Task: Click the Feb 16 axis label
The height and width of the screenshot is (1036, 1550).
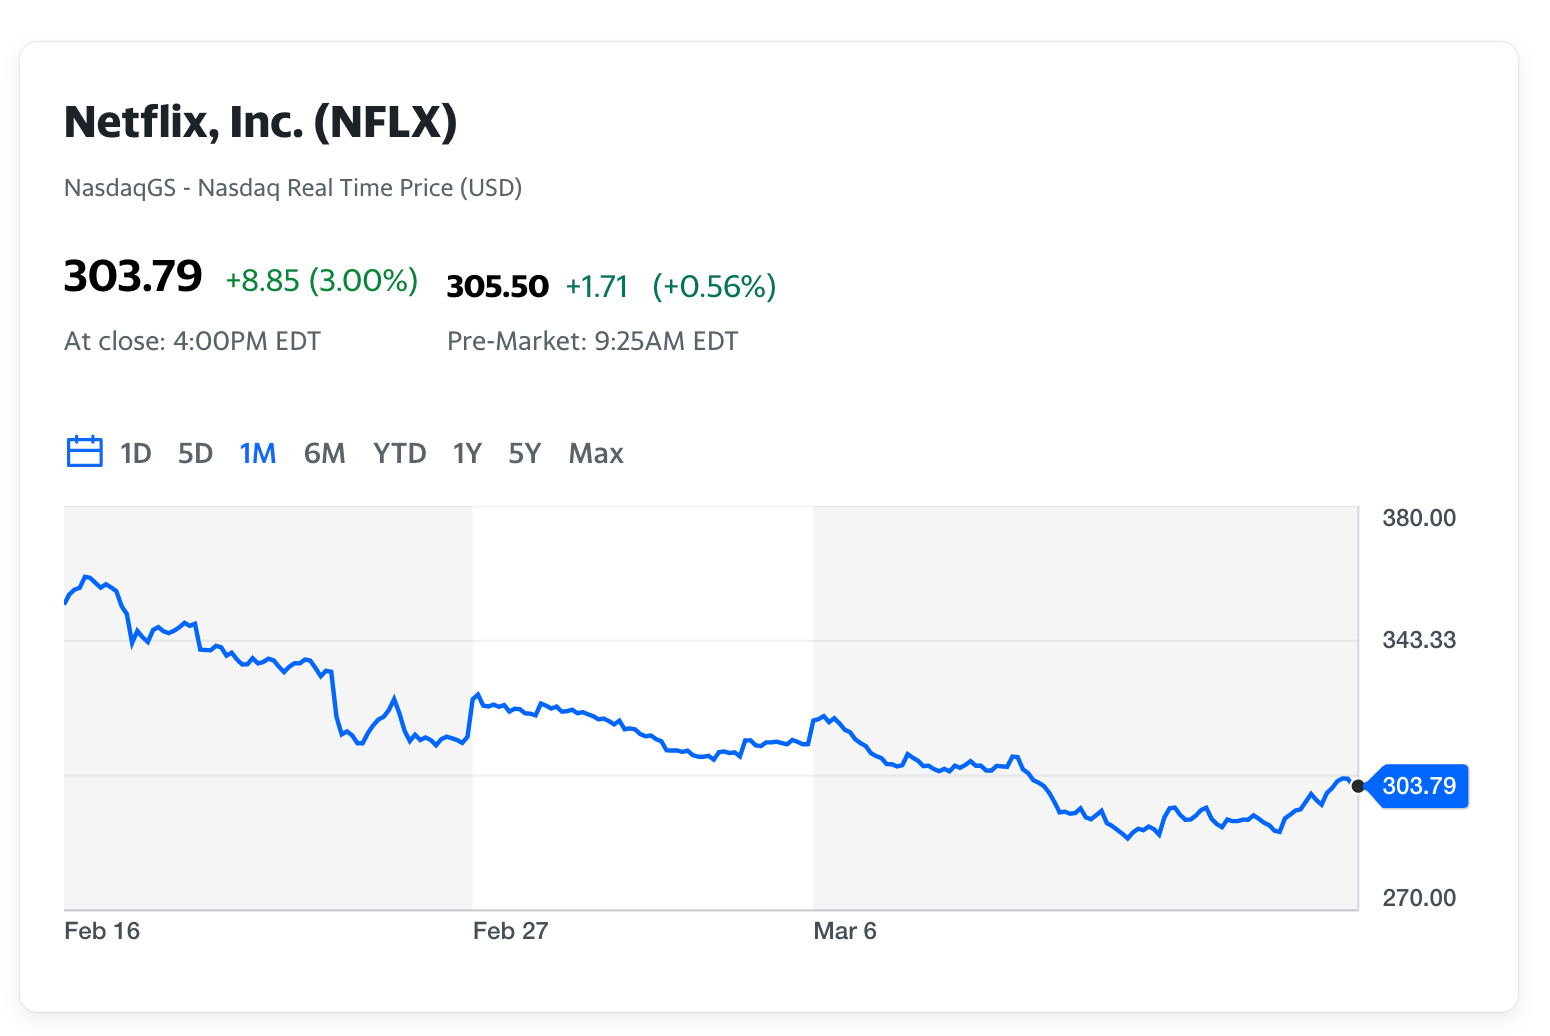Action: pyautogui.click(x=102, y=931)
